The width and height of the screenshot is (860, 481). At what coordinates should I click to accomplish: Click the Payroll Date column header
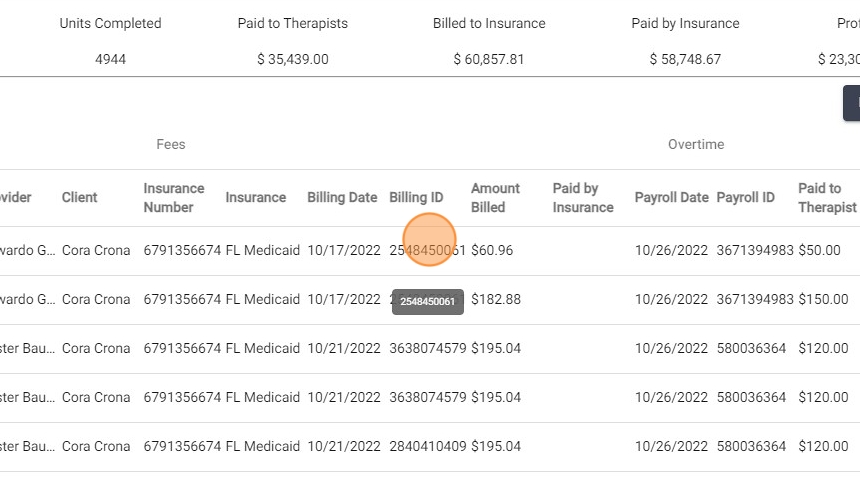click(x=671, y=198)
